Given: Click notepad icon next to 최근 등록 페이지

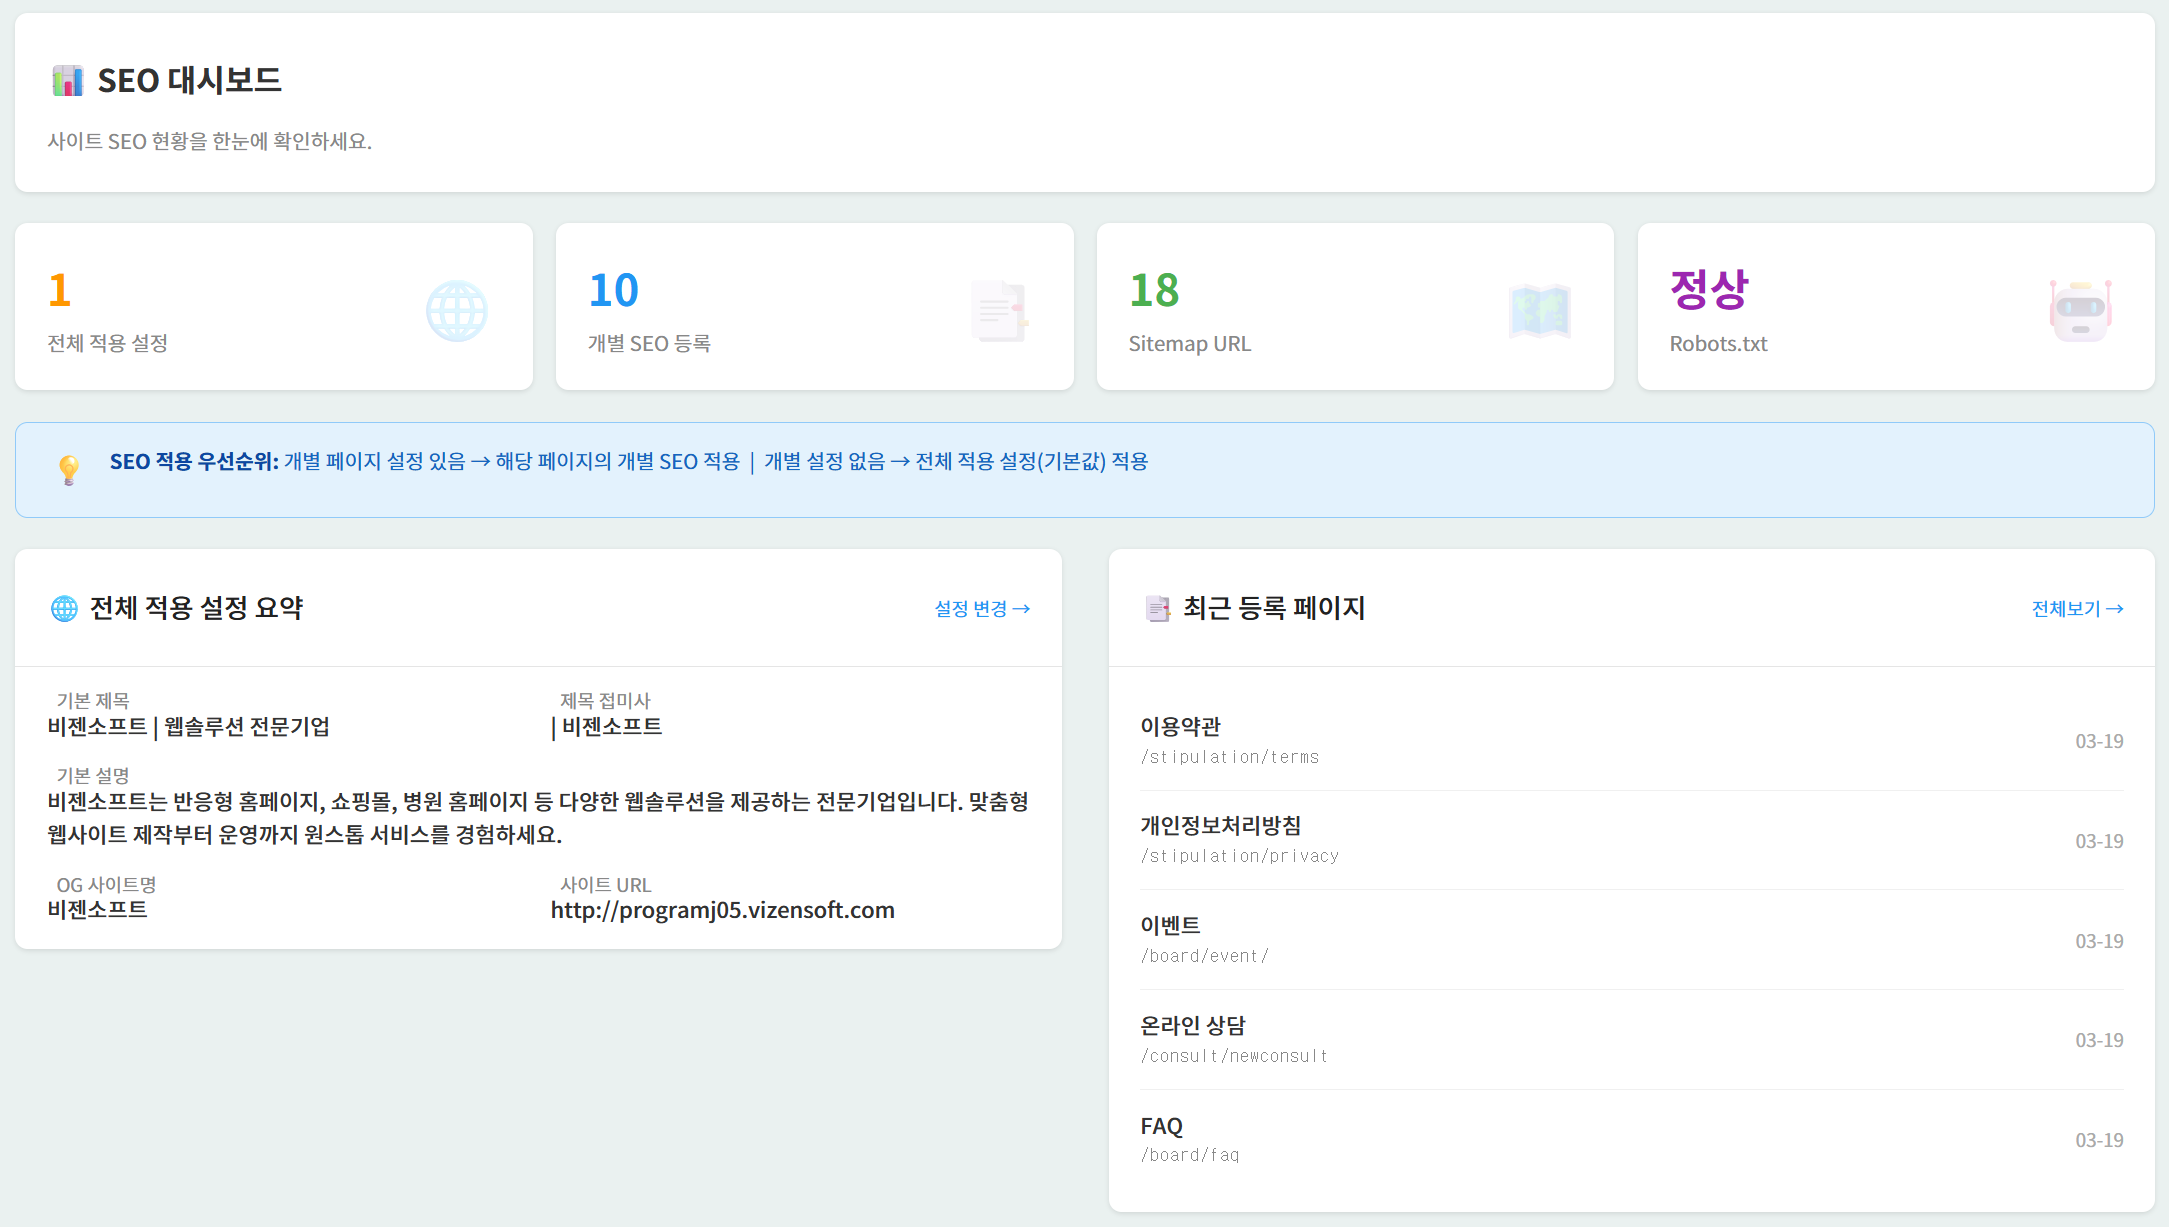Looking at the screenshot, I should (1157, 608).
